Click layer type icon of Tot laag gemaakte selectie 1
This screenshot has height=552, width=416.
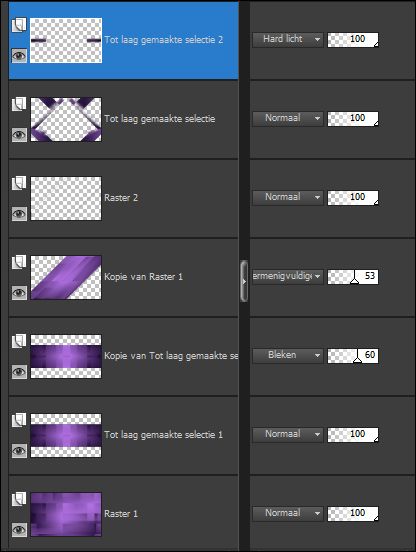[19, 420]
